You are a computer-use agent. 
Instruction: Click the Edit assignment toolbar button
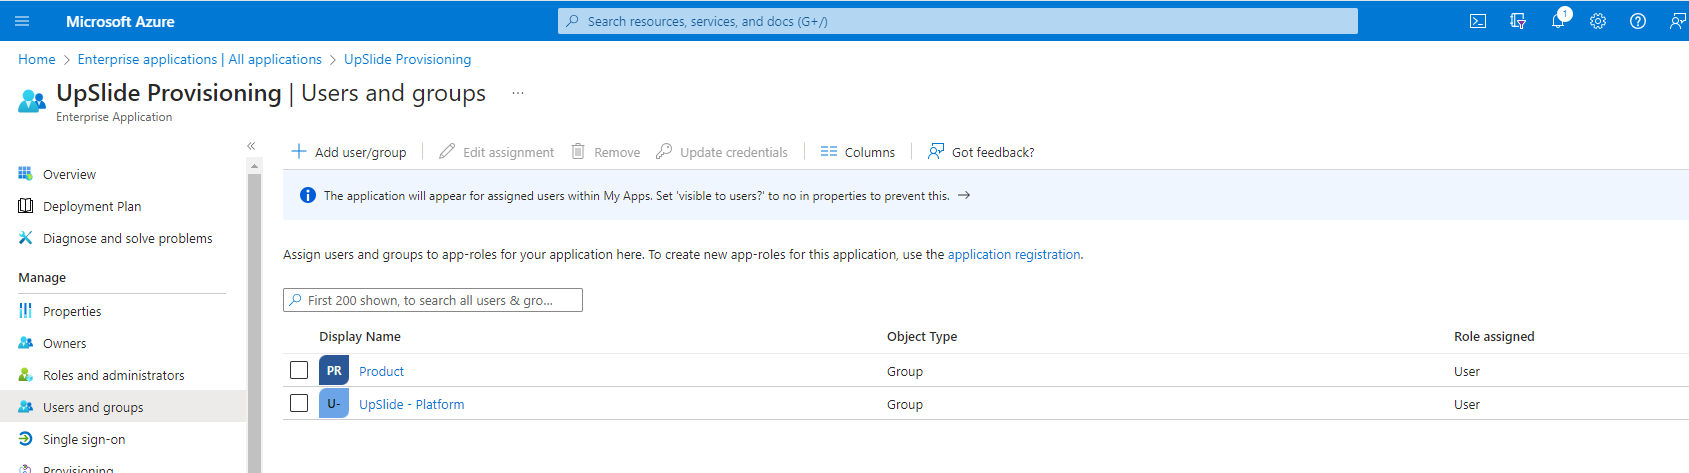(497, 152)
